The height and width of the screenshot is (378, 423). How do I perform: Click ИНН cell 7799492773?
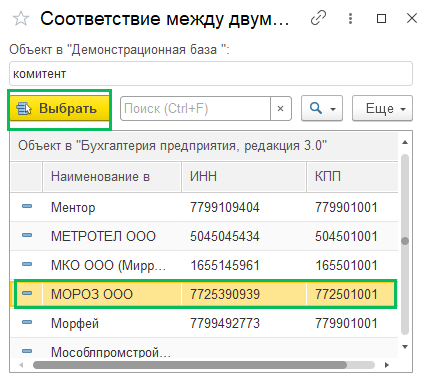225,323
